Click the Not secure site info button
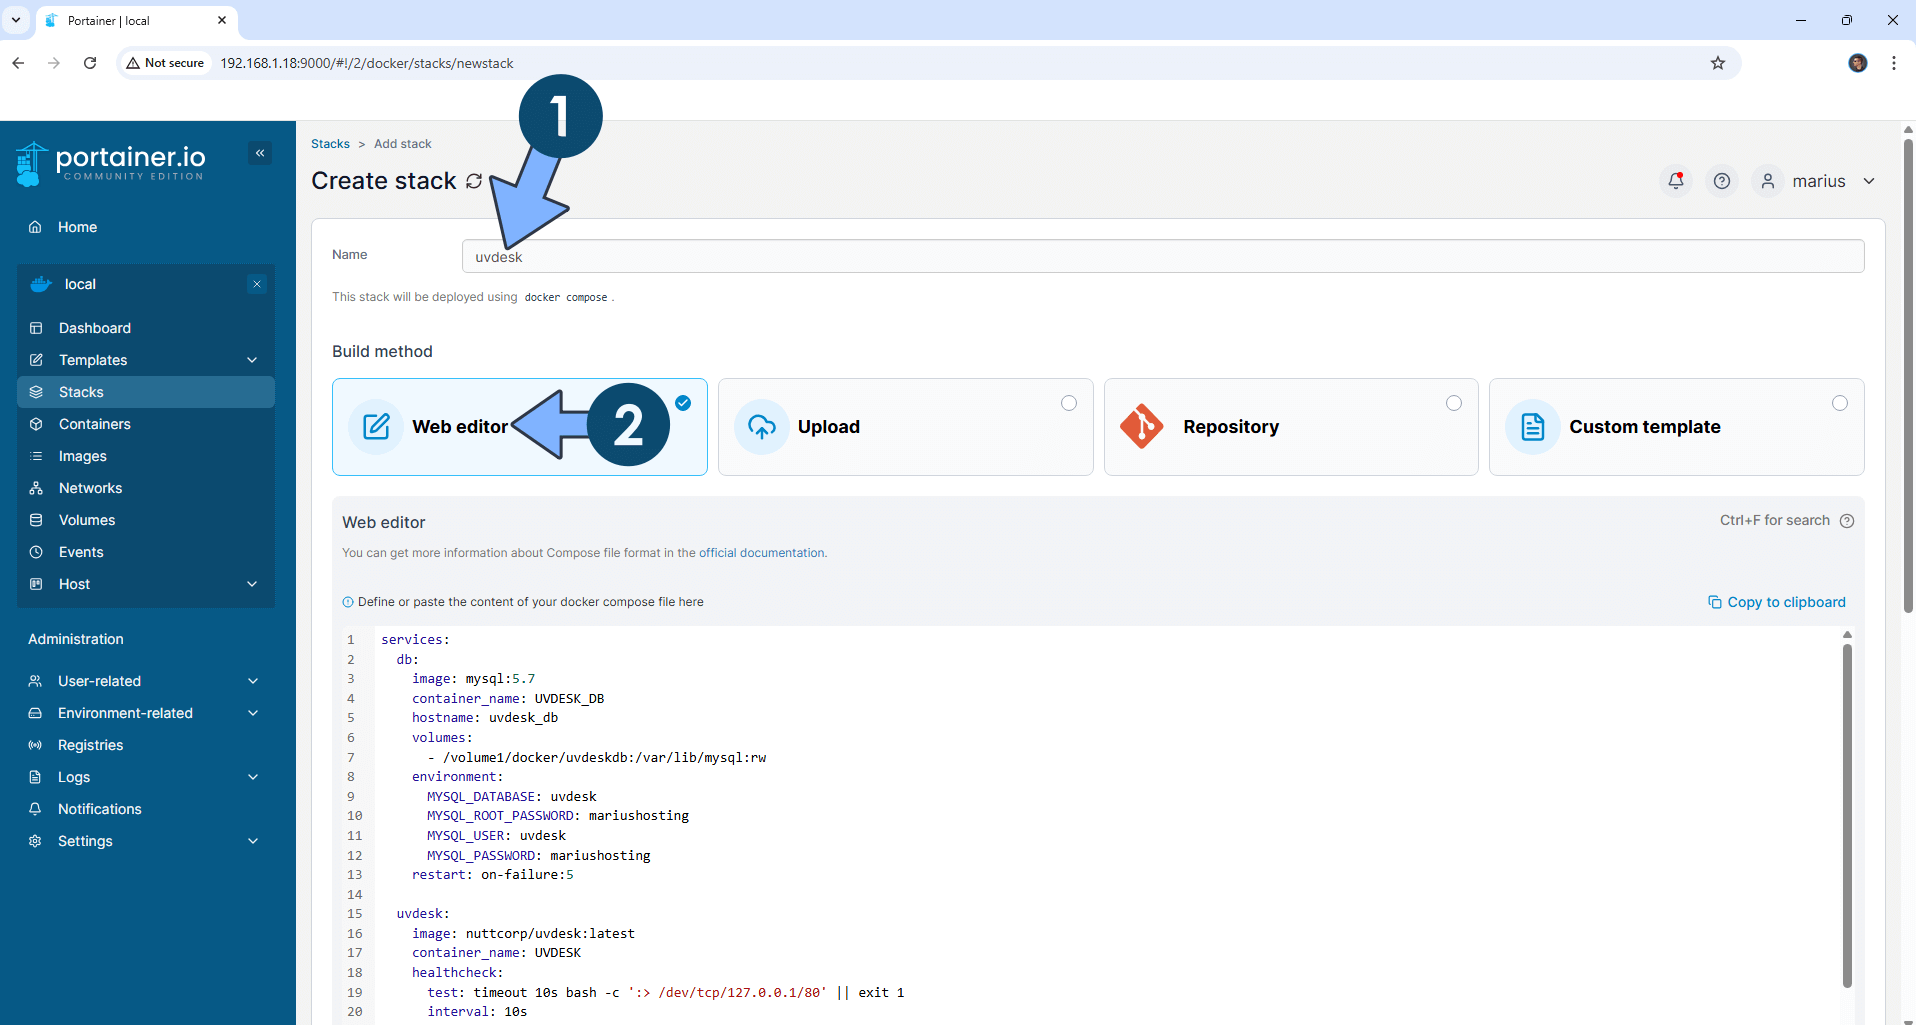 pyautogui.click(x=166, y=63)
